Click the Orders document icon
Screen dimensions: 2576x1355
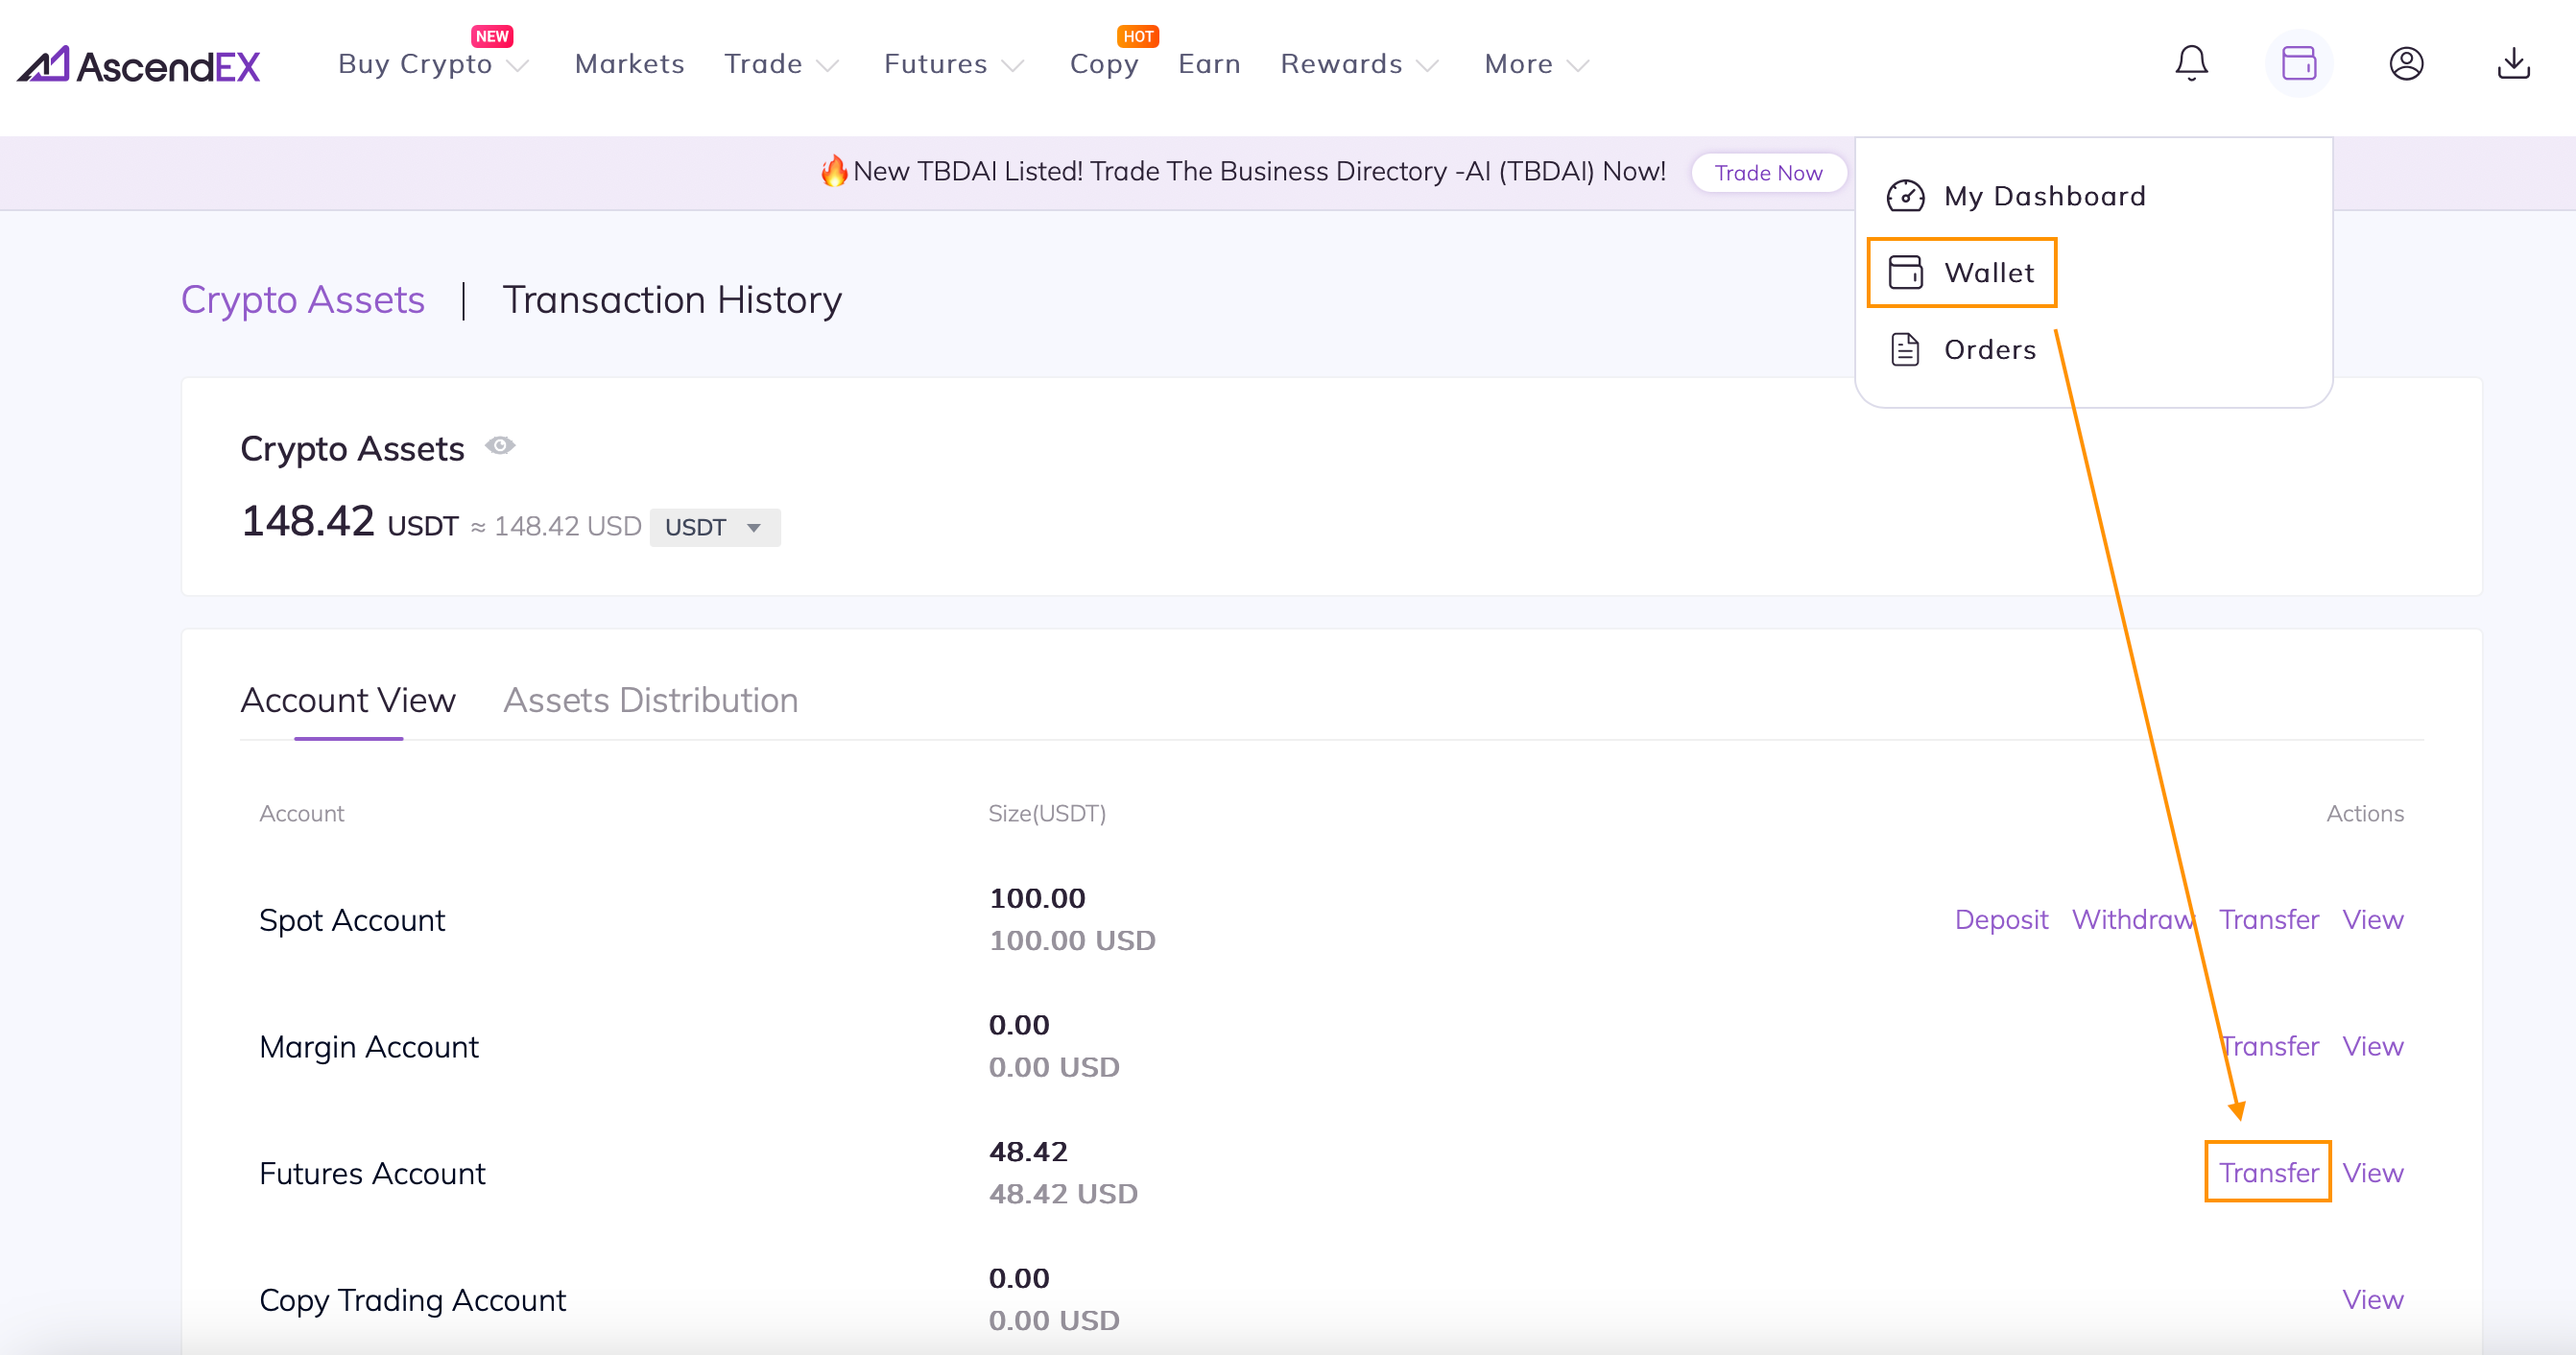pyautogui.click(x=1905, y=349)
